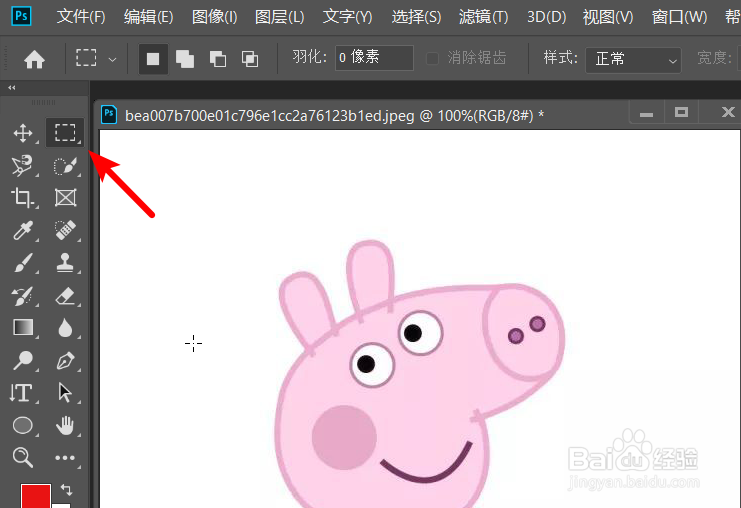This screenshot has width=741, height=508.
Task: Select the Clone Stamp tool
Action: (65, 262)
